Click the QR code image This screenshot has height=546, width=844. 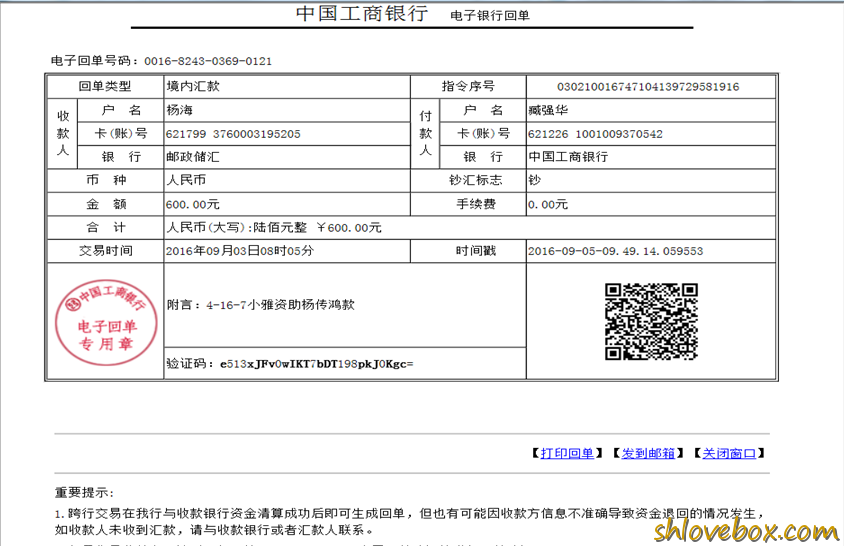[x=651, y=321]
